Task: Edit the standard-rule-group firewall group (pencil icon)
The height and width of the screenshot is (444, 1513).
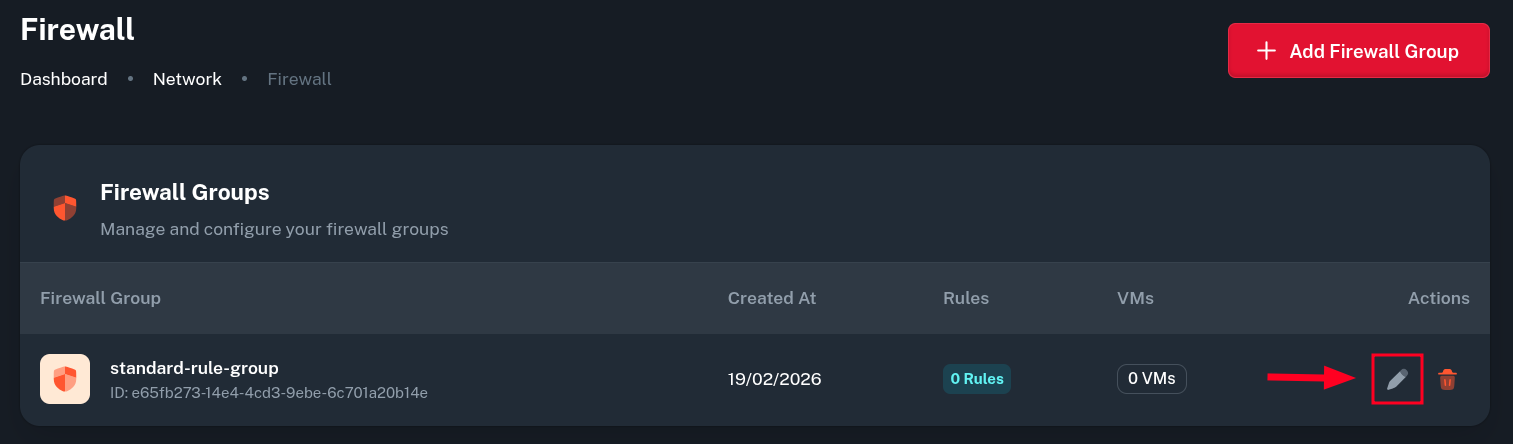Action: tap(1397, 379)
